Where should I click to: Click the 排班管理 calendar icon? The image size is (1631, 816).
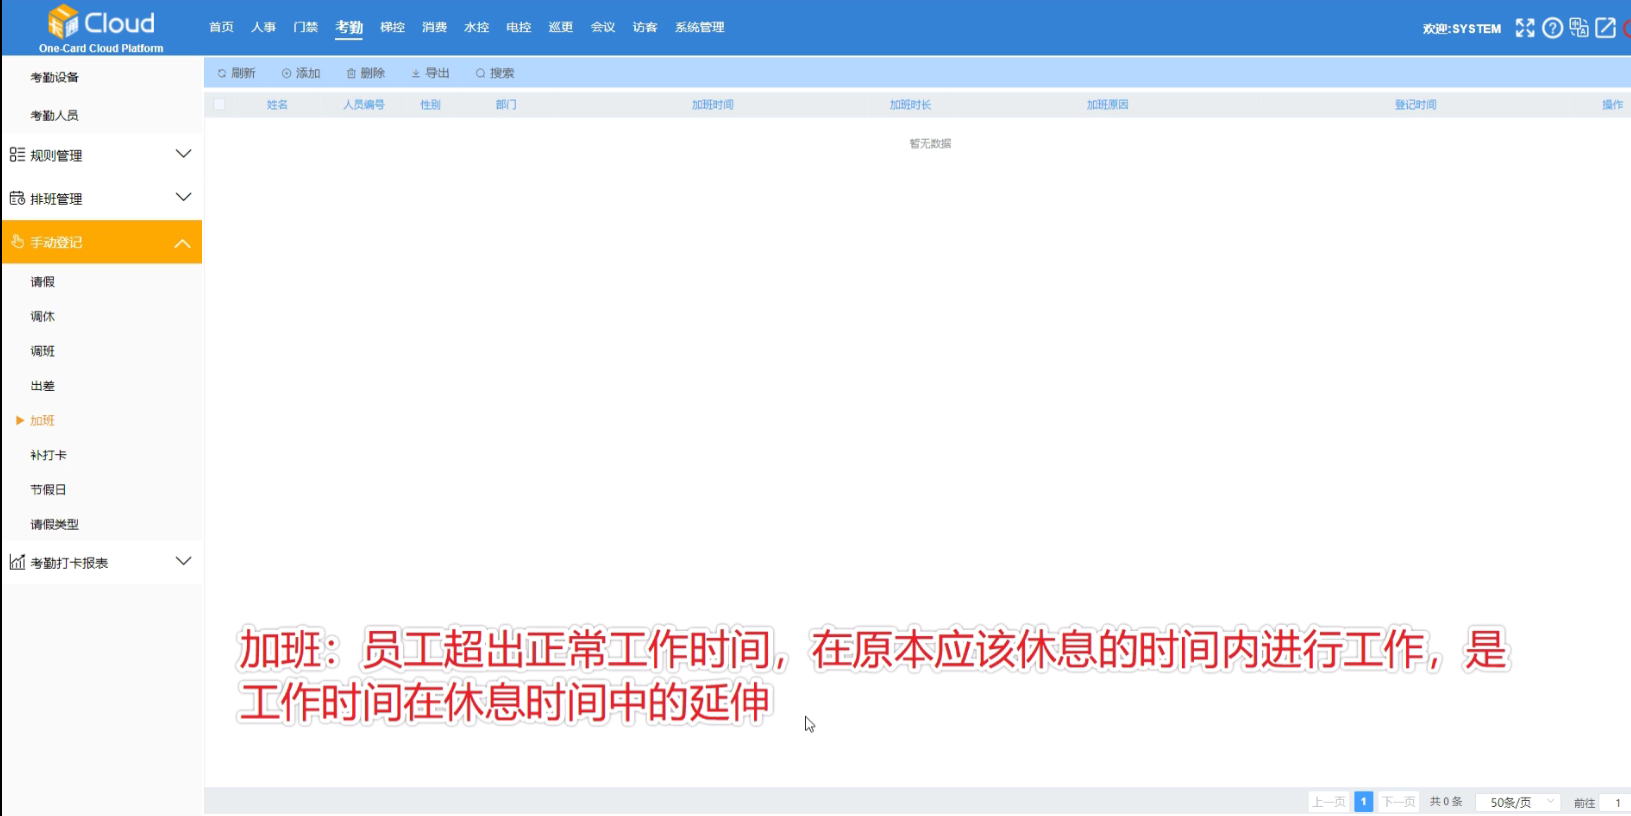point(17,198)
